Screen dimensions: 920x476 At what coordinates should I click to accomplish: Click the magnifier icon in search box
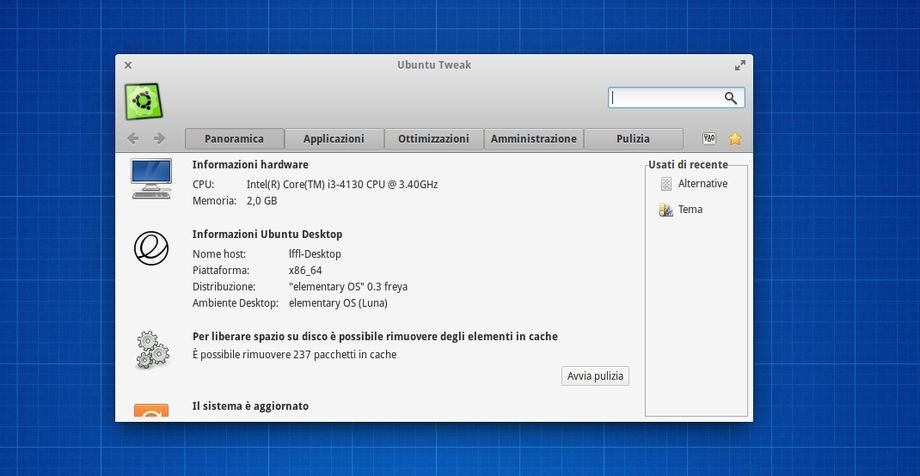(x=731, y=98)
